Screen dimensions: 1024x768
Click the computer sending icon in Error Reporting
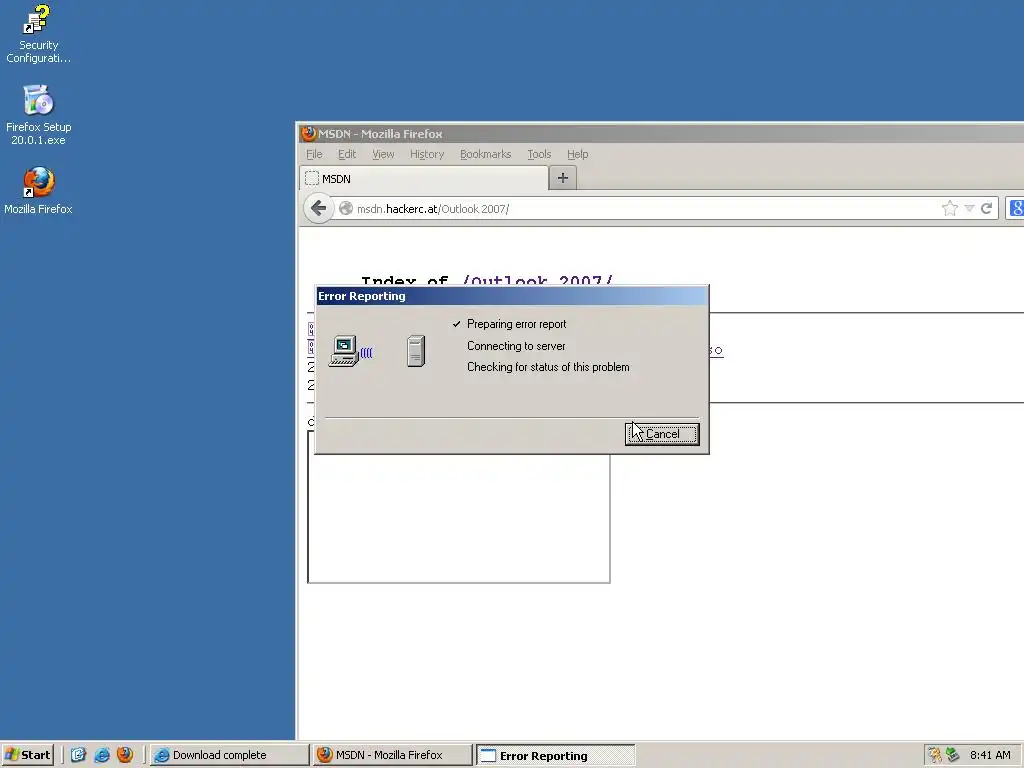(350, 351)
